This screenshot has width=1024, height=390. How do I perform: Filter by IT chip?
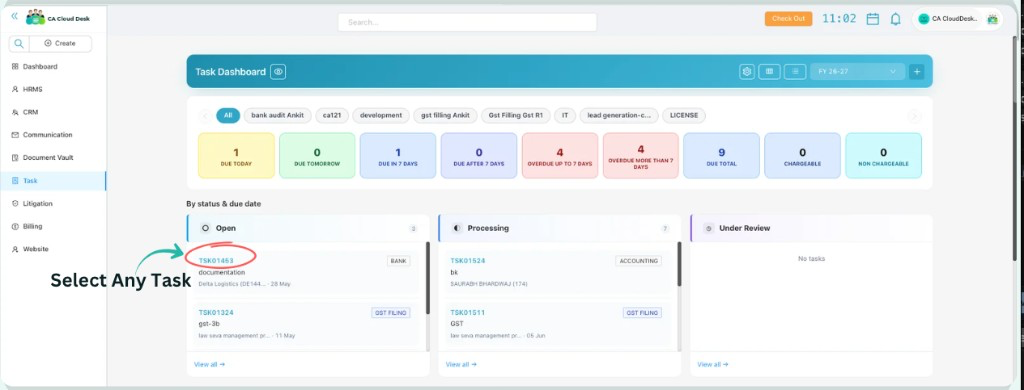pos(565,116)
